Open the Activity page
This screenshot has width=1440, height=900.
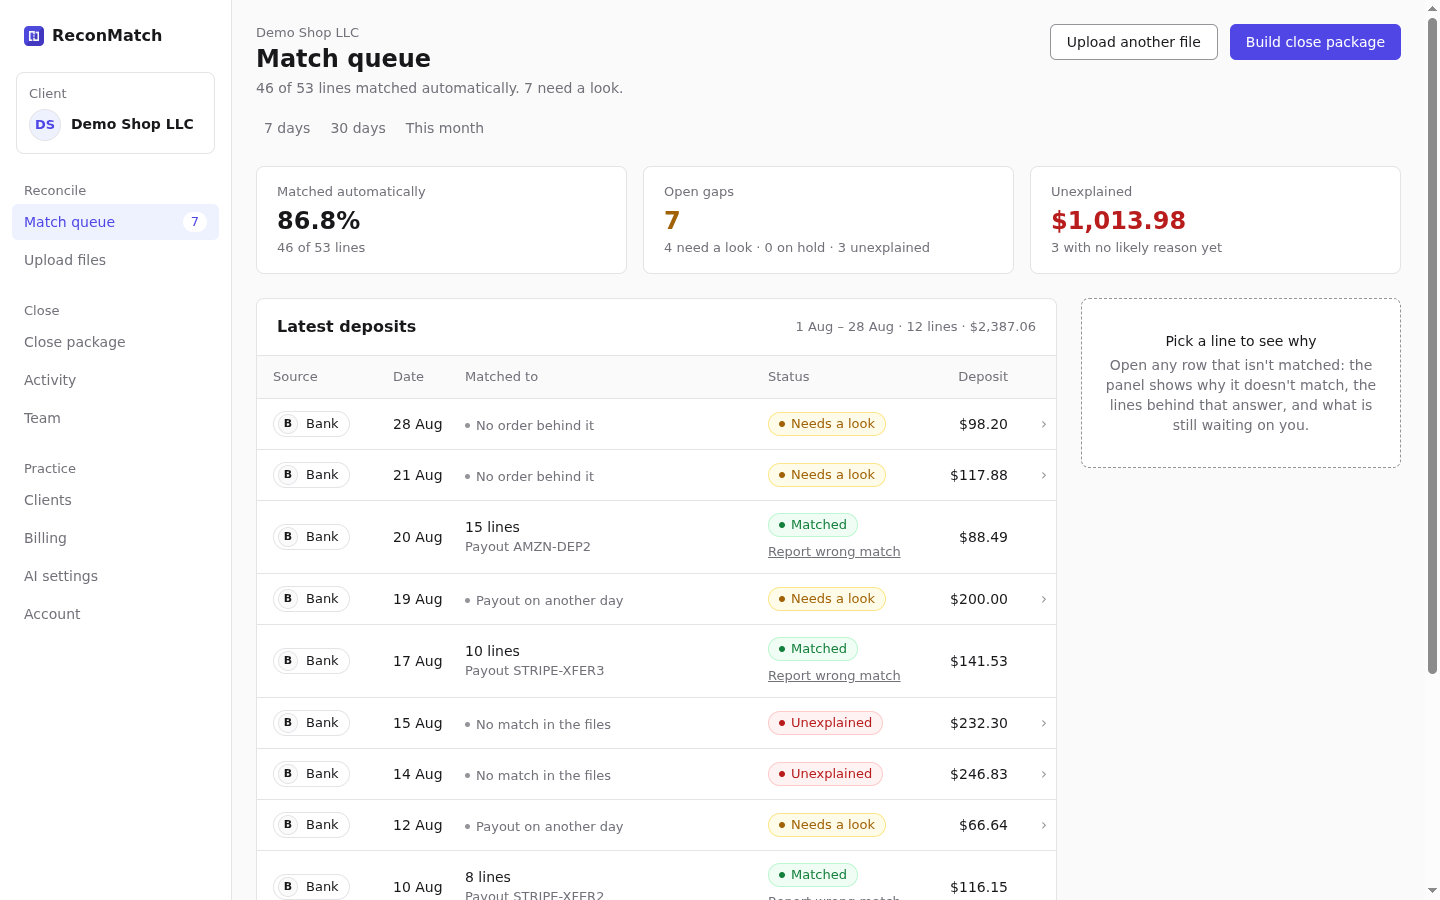tap(115, 380)
